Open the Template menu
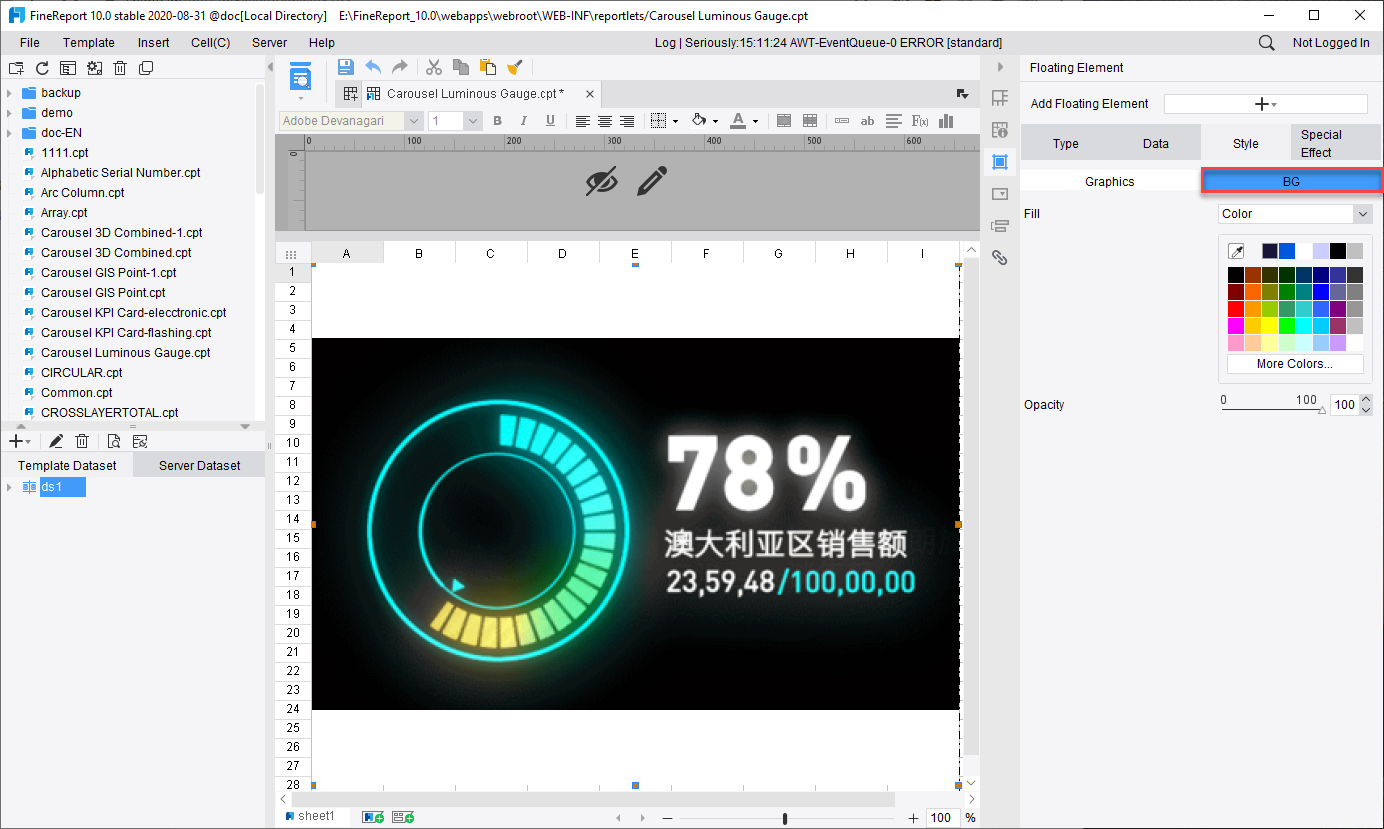This screenshot has height=829, width=1384. point(89,43)
